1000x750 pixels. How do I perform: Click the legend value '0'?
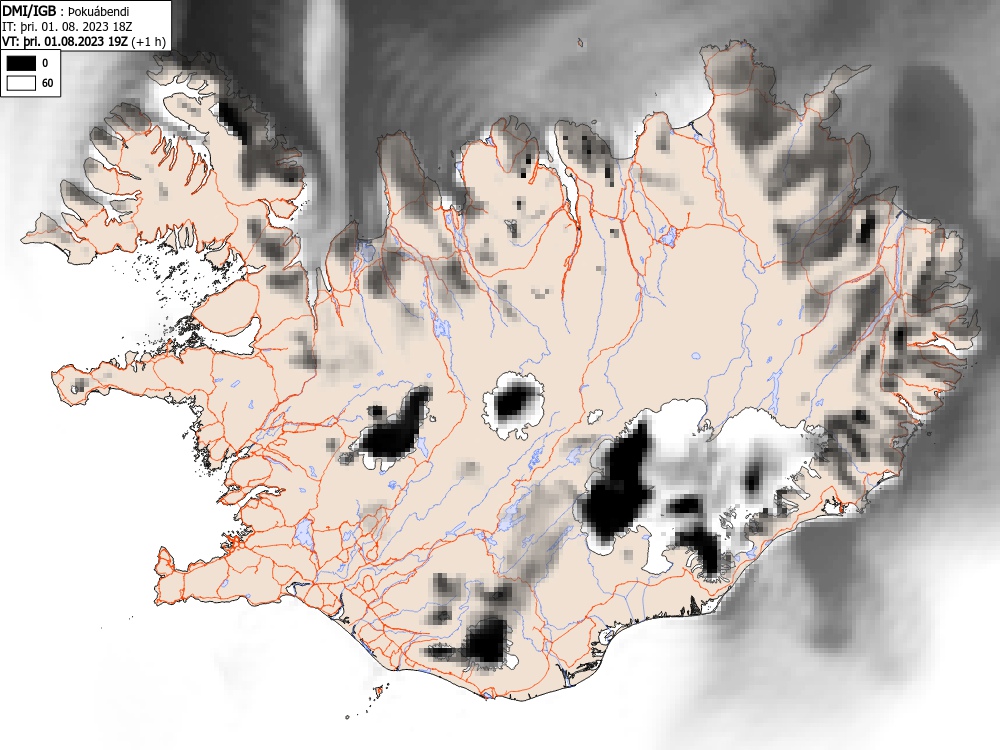pyautogui.click(x=45, y=63)
